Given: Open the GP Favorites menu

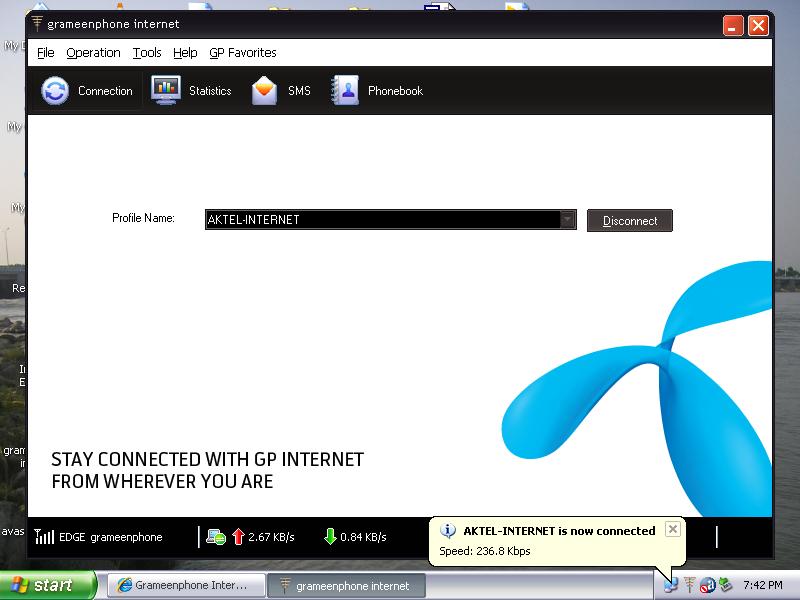Looking at the screenshot, I should 243,53.
